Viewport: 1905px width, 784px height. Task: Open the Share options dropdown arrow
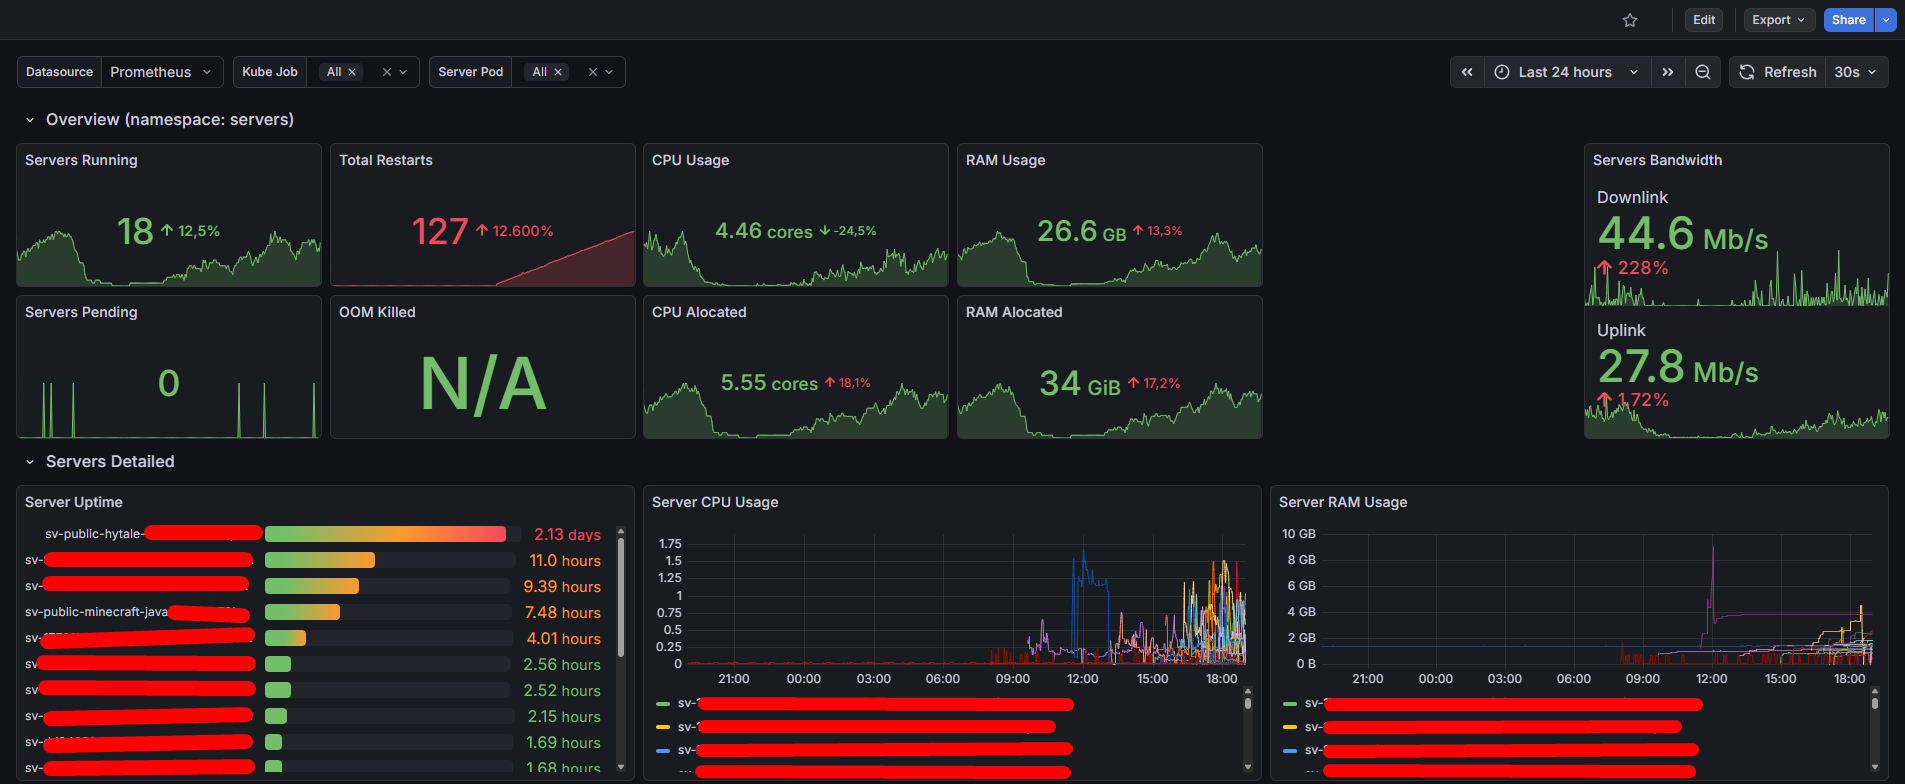click(x=1886, y=20)
